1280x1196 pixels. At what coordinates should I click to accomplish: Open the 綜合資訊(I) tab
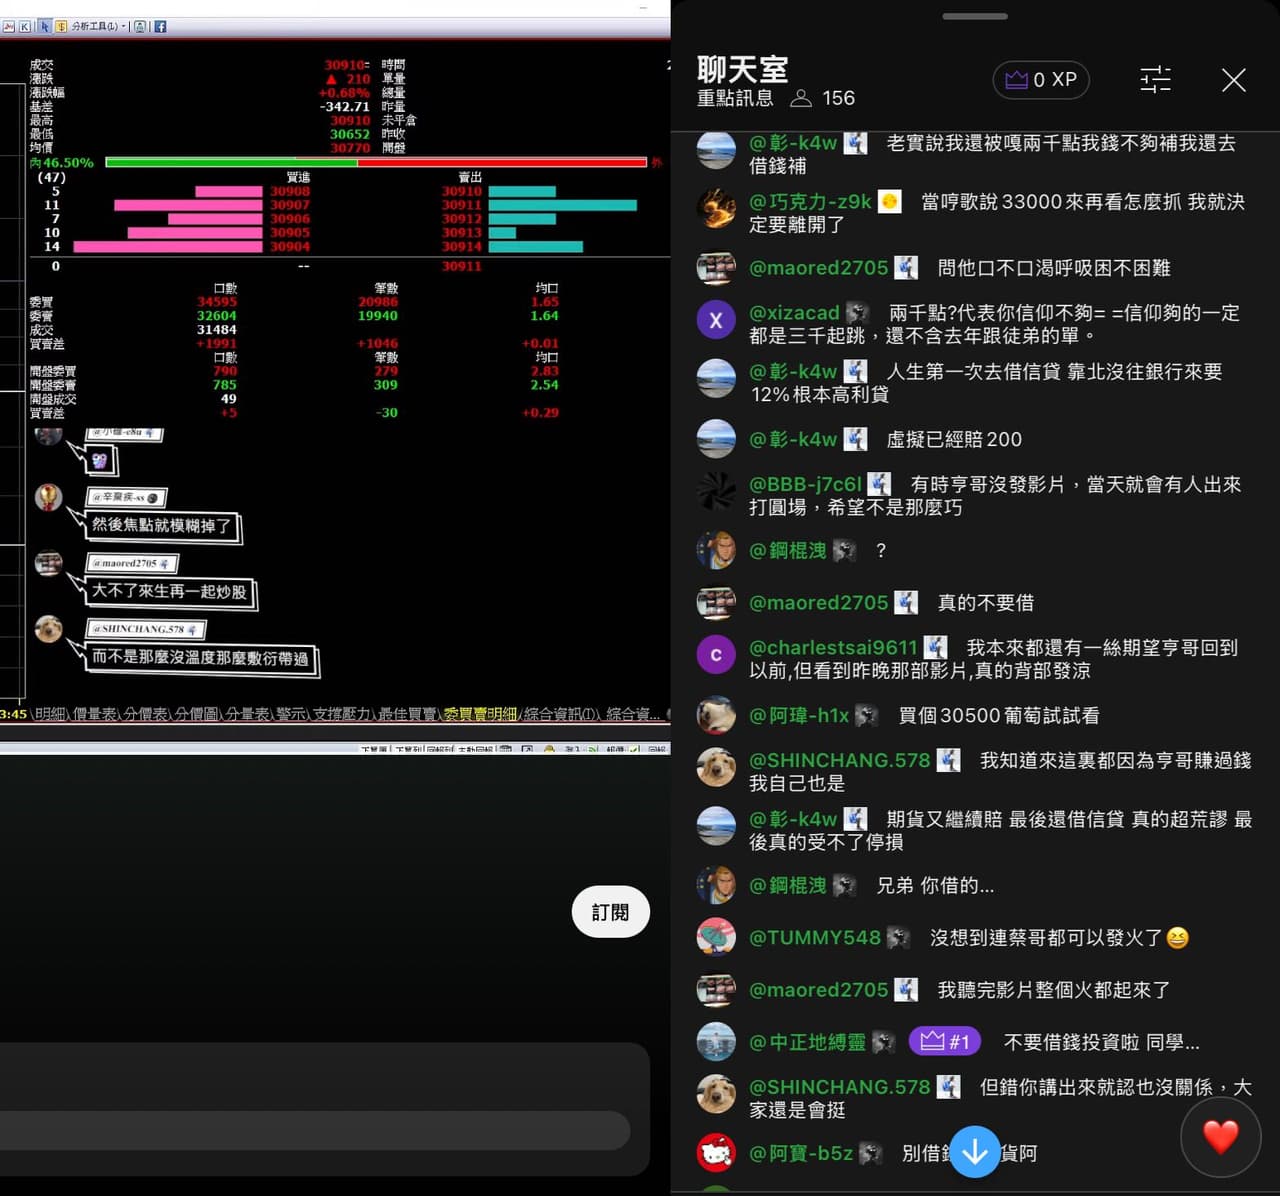pyautogui.click(x=561, y=714)
